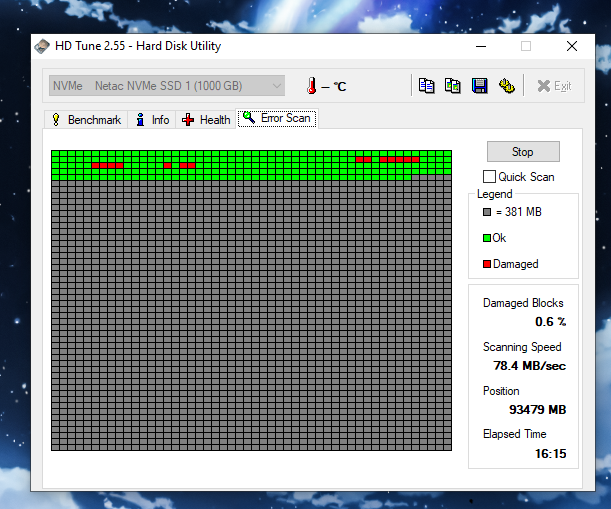Click the green Ok legend swatch

tap(487, 238)
